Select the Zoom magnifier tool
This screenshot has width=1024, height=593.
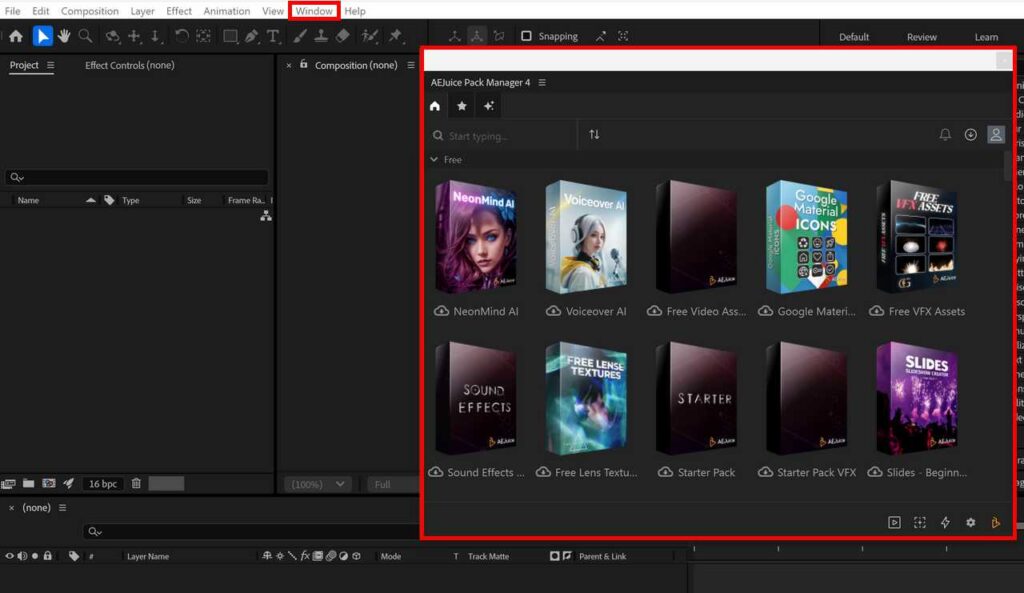(86, 37)
